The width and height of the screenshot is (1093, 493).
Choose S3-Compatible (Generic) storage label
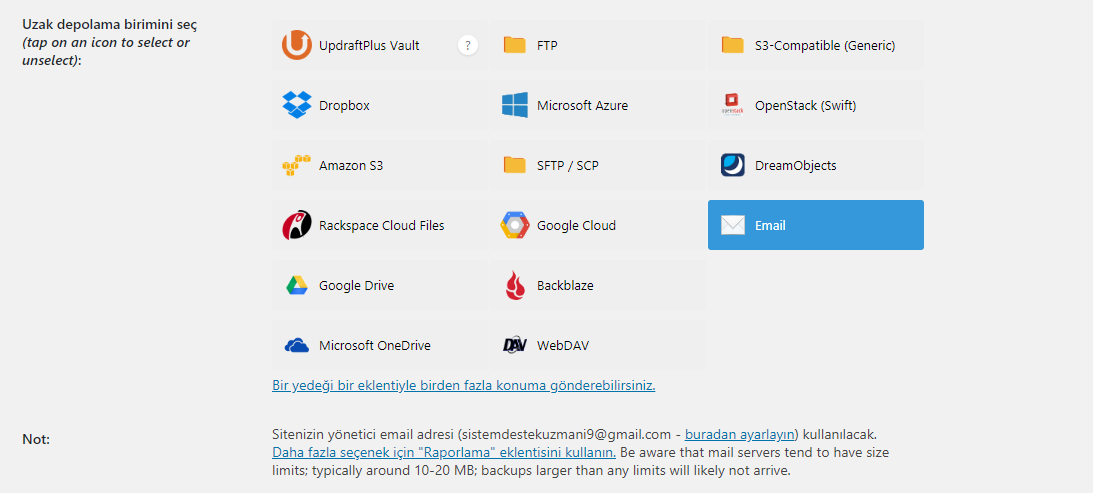[x=825, y=46]
